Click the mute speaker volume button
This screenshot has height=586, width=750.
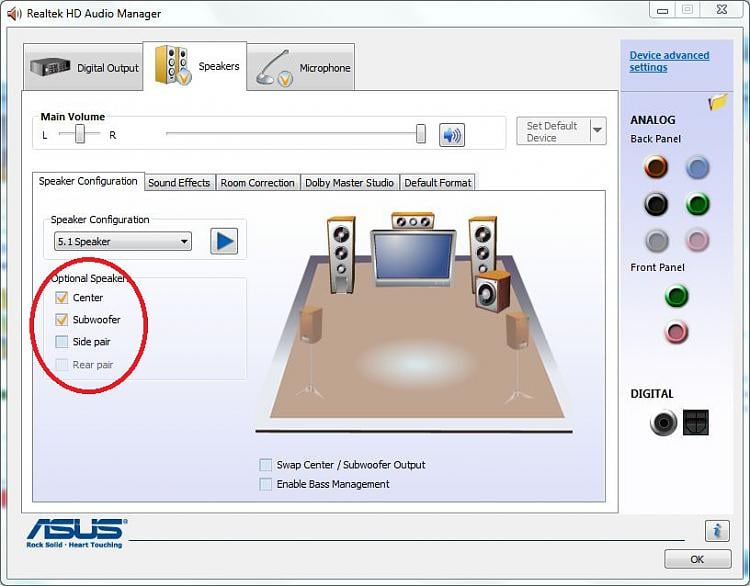pos(452,135)
